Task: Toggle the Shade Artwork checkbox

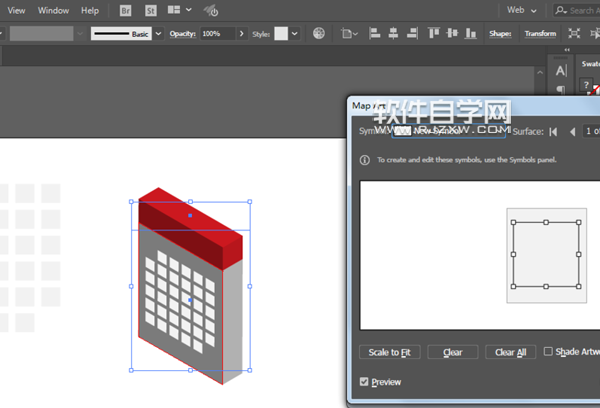Action: 548,351
